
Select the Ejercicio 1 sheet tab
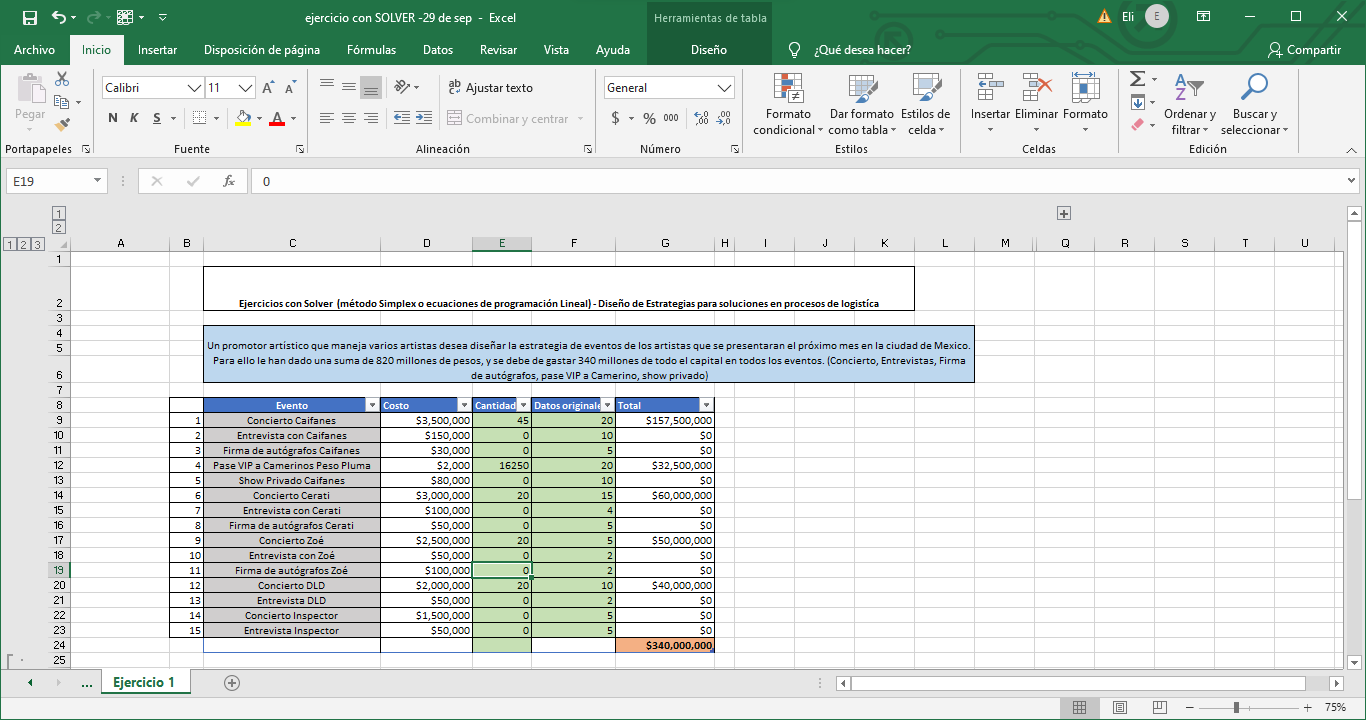[x=144, y=682]
